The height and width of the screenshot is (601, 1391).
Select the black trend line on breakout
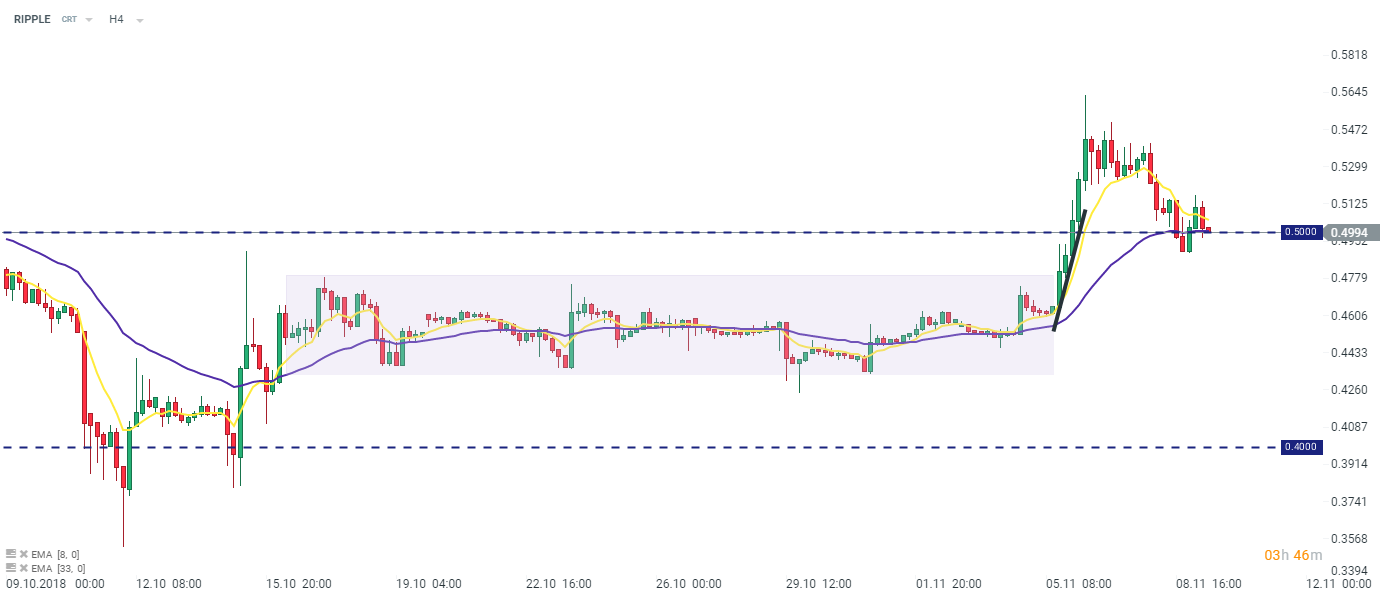point(1070,270)
